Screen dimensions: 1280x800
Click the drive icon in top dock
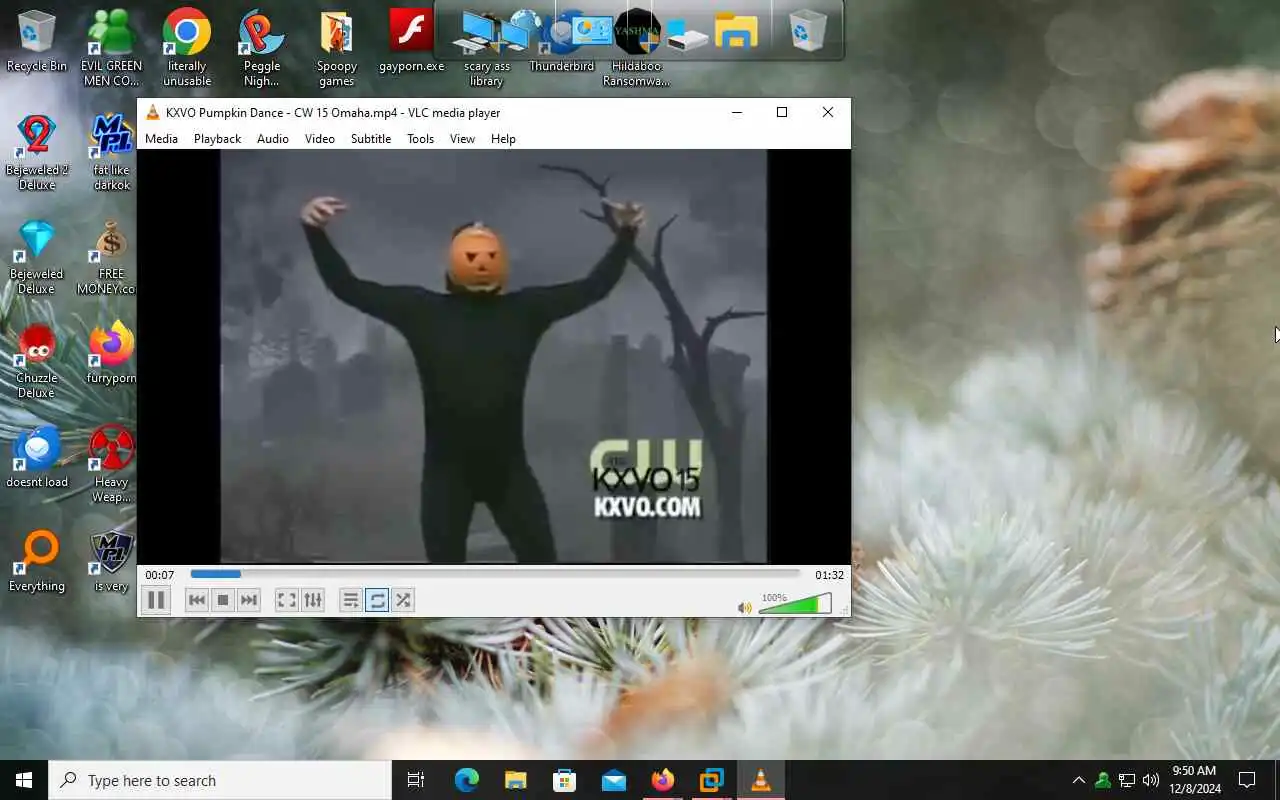click(x=687, y=38)
